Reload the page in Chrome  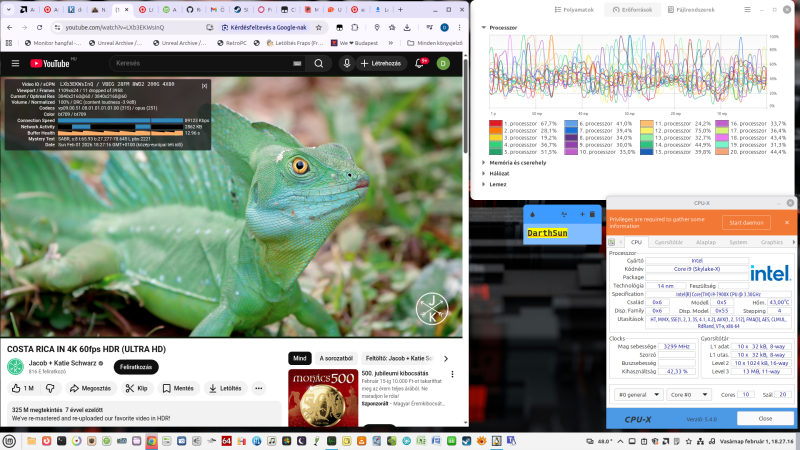[x=39, y=28]
